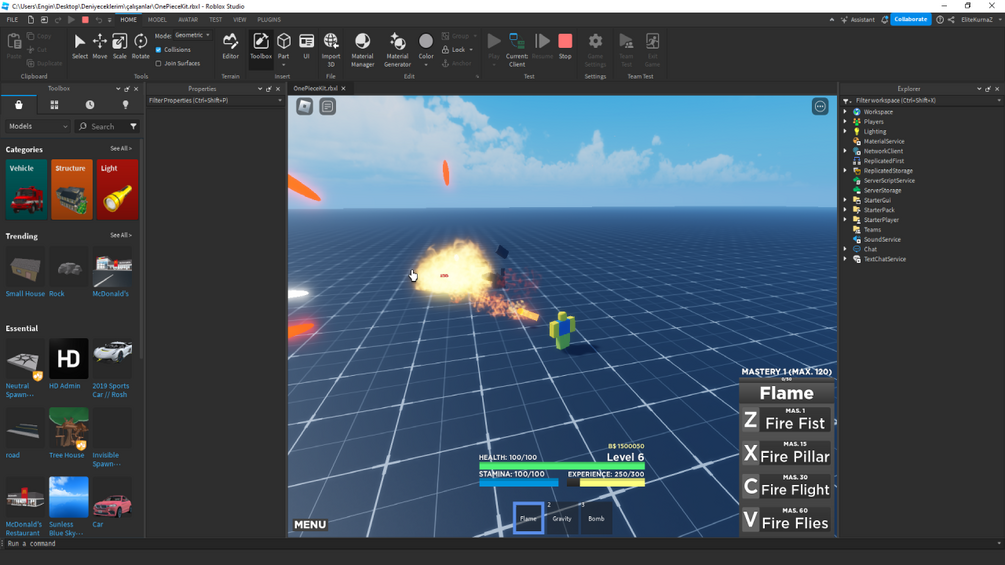Select the Gravity hotbar slot

pos(562,518)
